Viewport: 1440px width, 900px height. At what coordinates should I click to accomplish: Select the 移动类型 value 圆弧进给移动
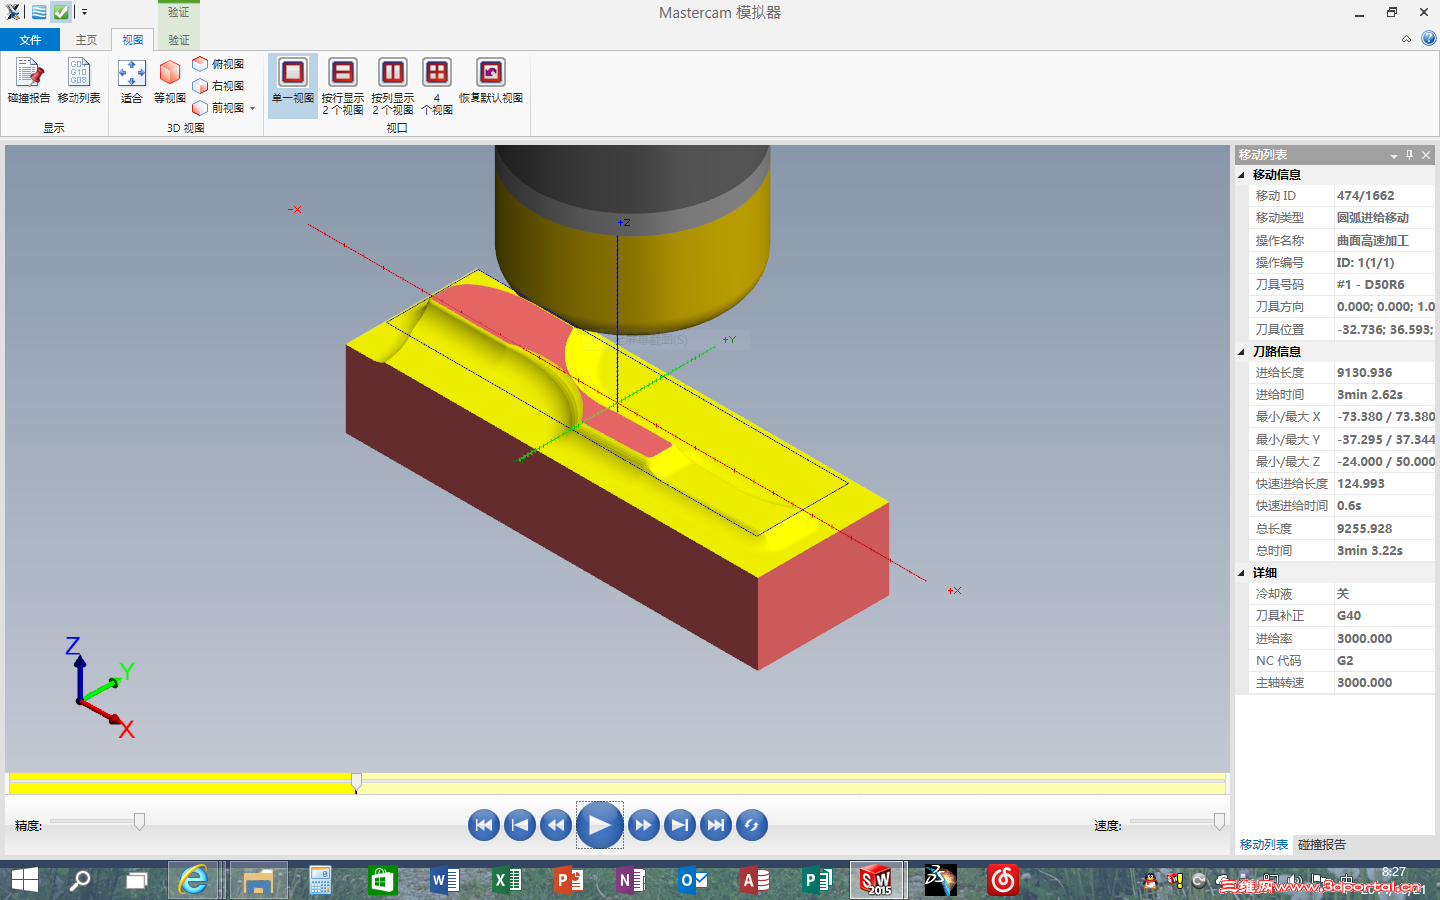point(1373,218)
